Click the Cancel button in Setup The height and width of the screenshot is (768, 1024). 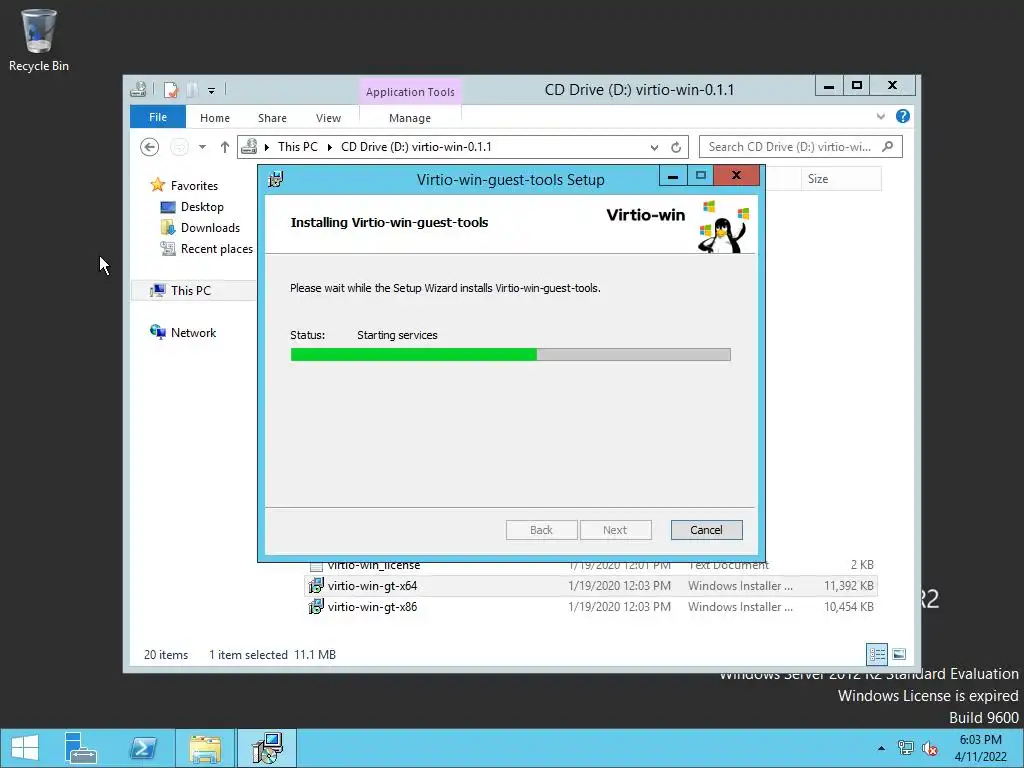pos(707,530)
